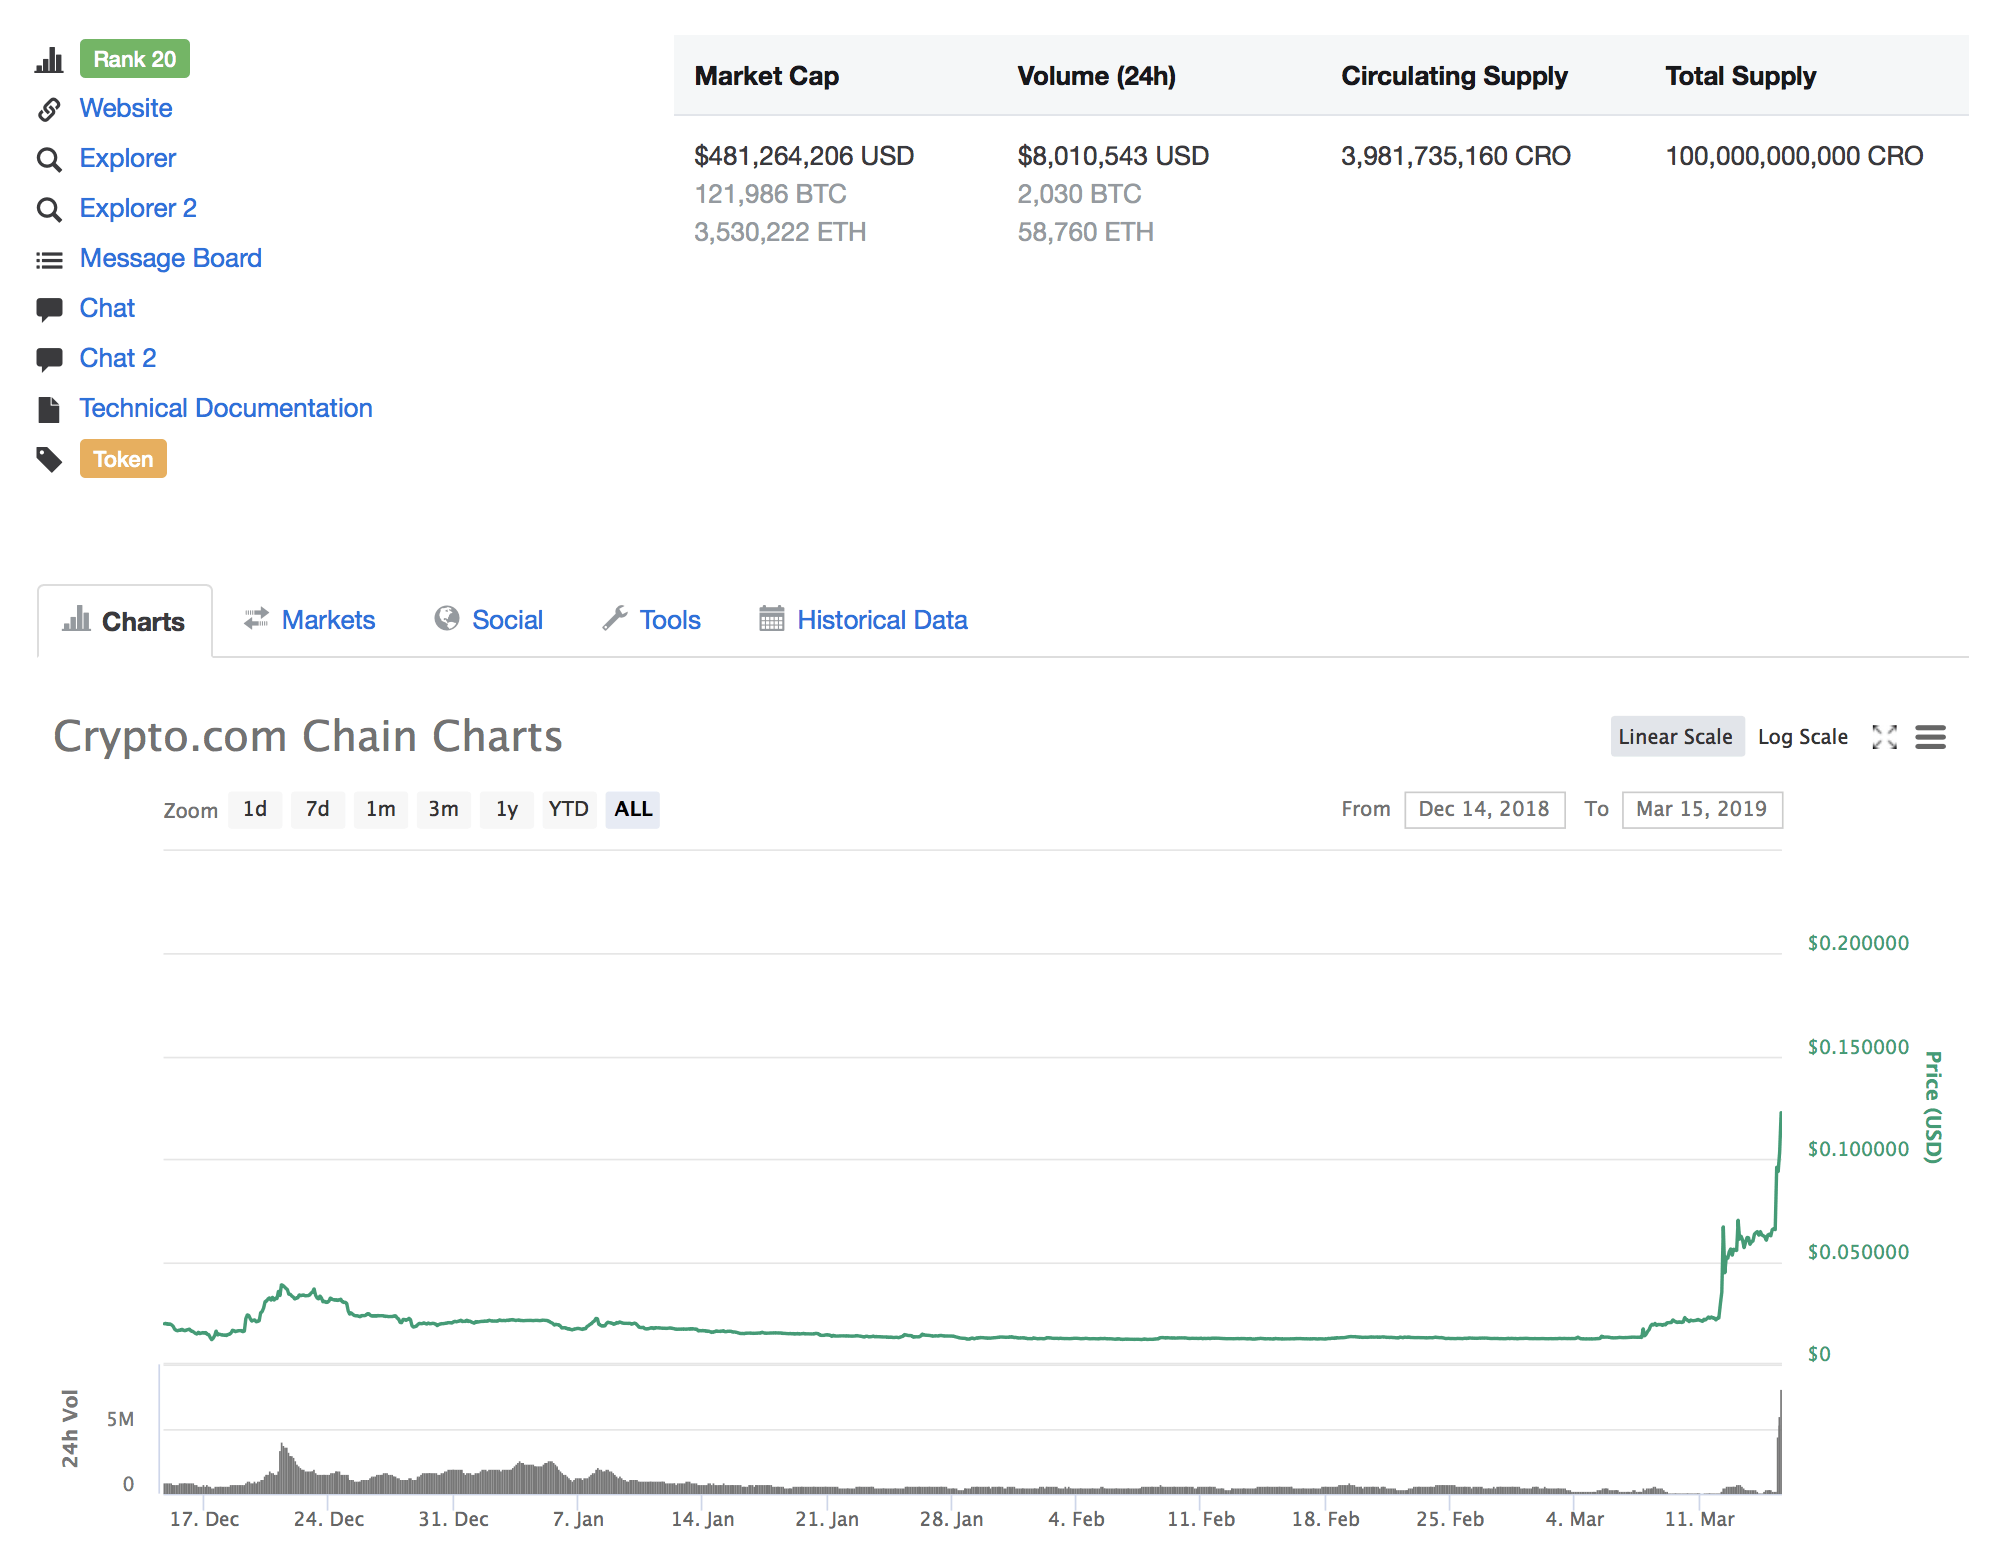1996x1554 pixels.
Task: Set chart zoom to 1y
Action: (x=507, y=809)
